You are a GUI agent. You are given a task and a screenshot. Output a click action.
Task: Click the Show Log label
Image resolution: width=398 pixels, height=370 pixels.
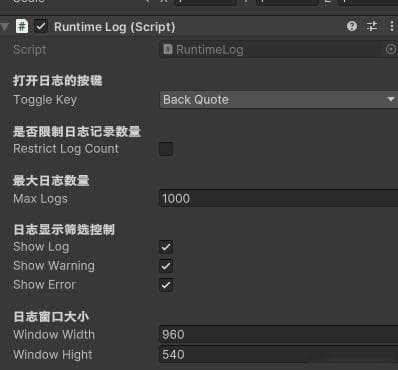click(x=41, y=247)
